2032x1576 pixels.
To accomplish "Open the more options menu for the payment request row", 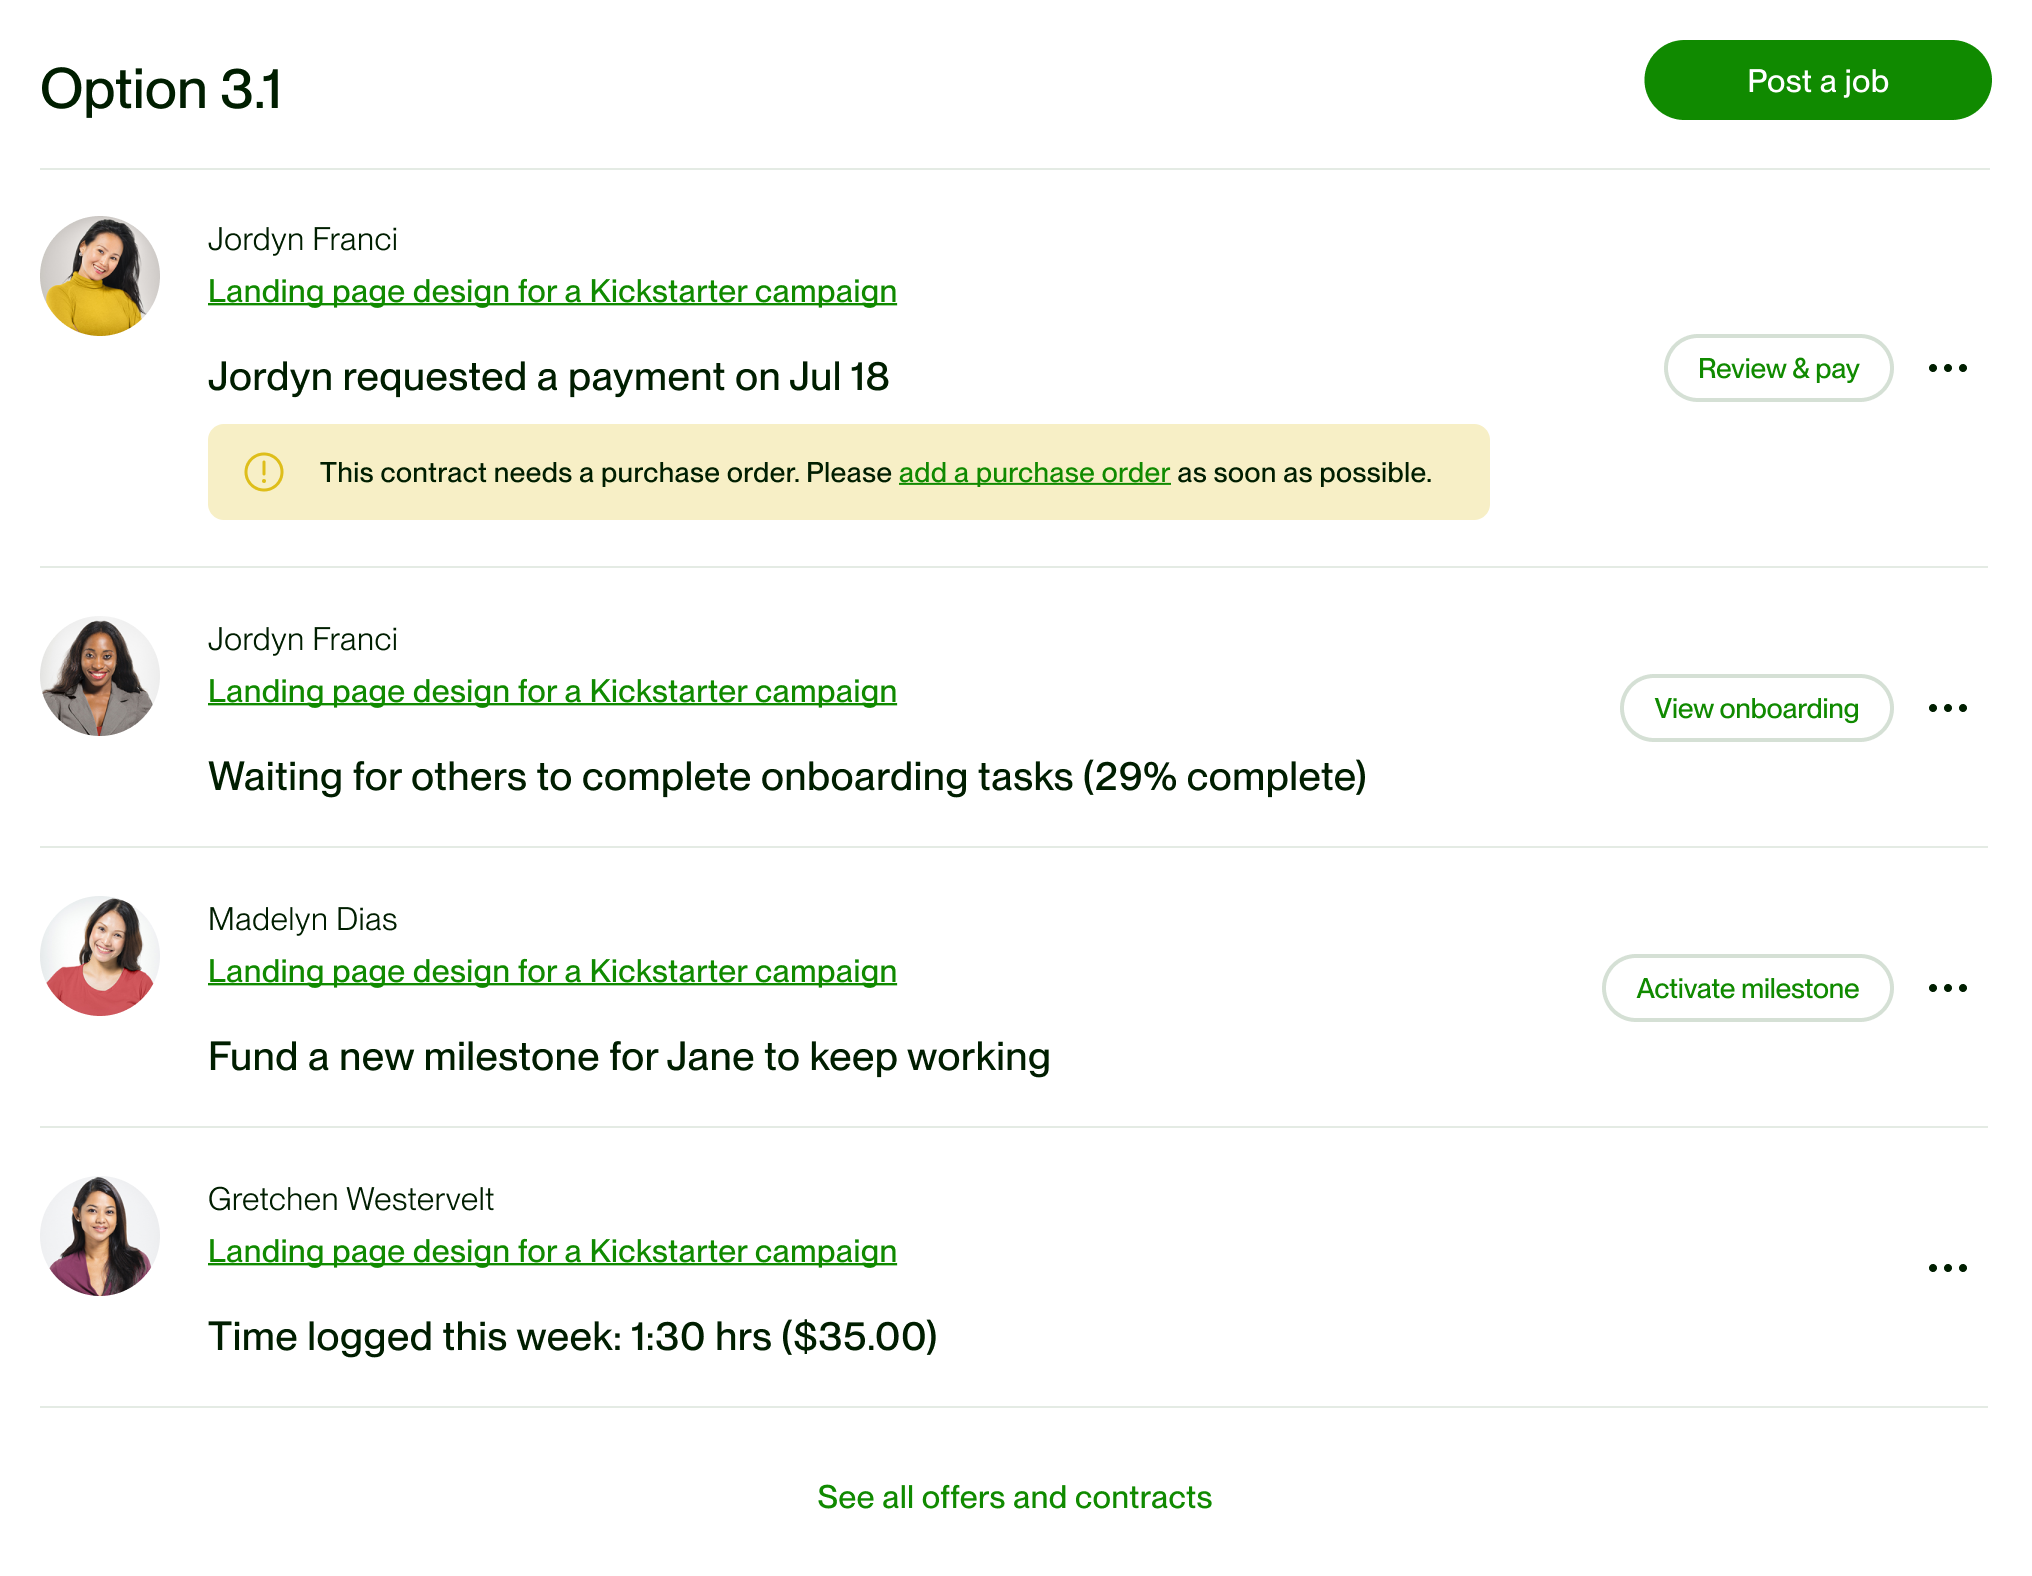I will coord(1947,368).
